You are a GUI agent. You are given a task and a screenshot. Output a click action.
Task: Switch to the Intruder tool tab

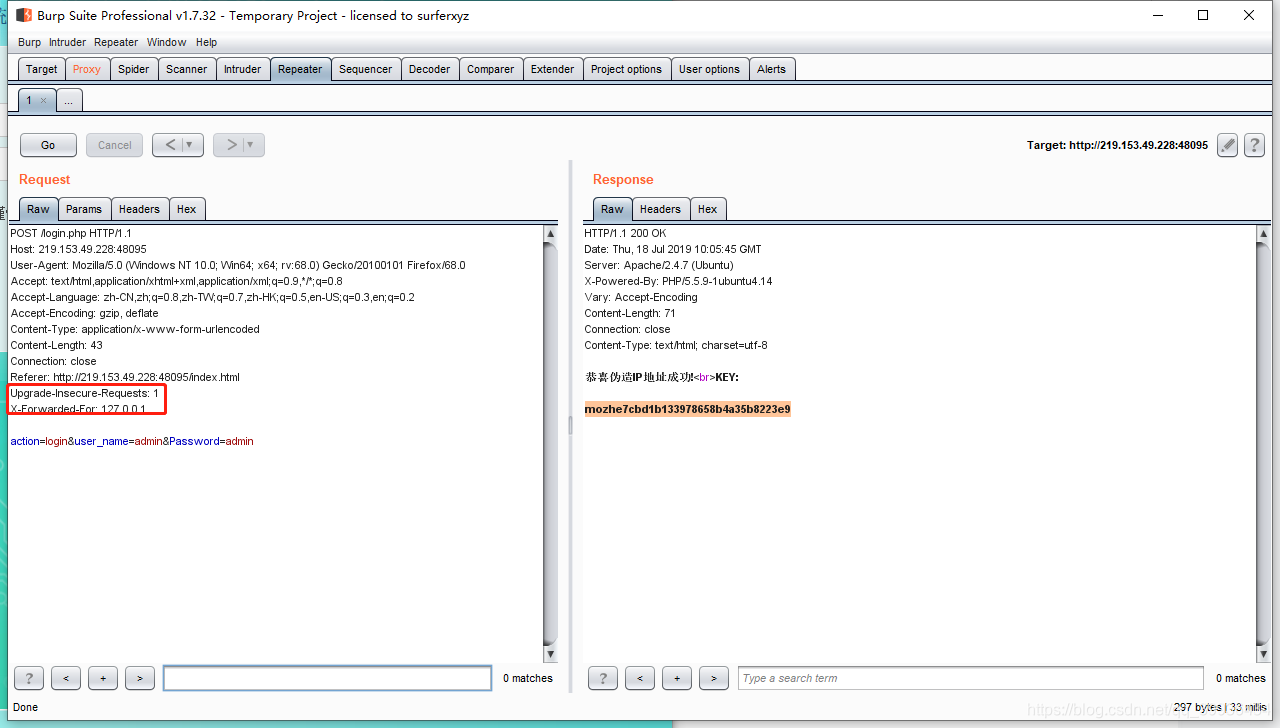[x=243, y=69]
